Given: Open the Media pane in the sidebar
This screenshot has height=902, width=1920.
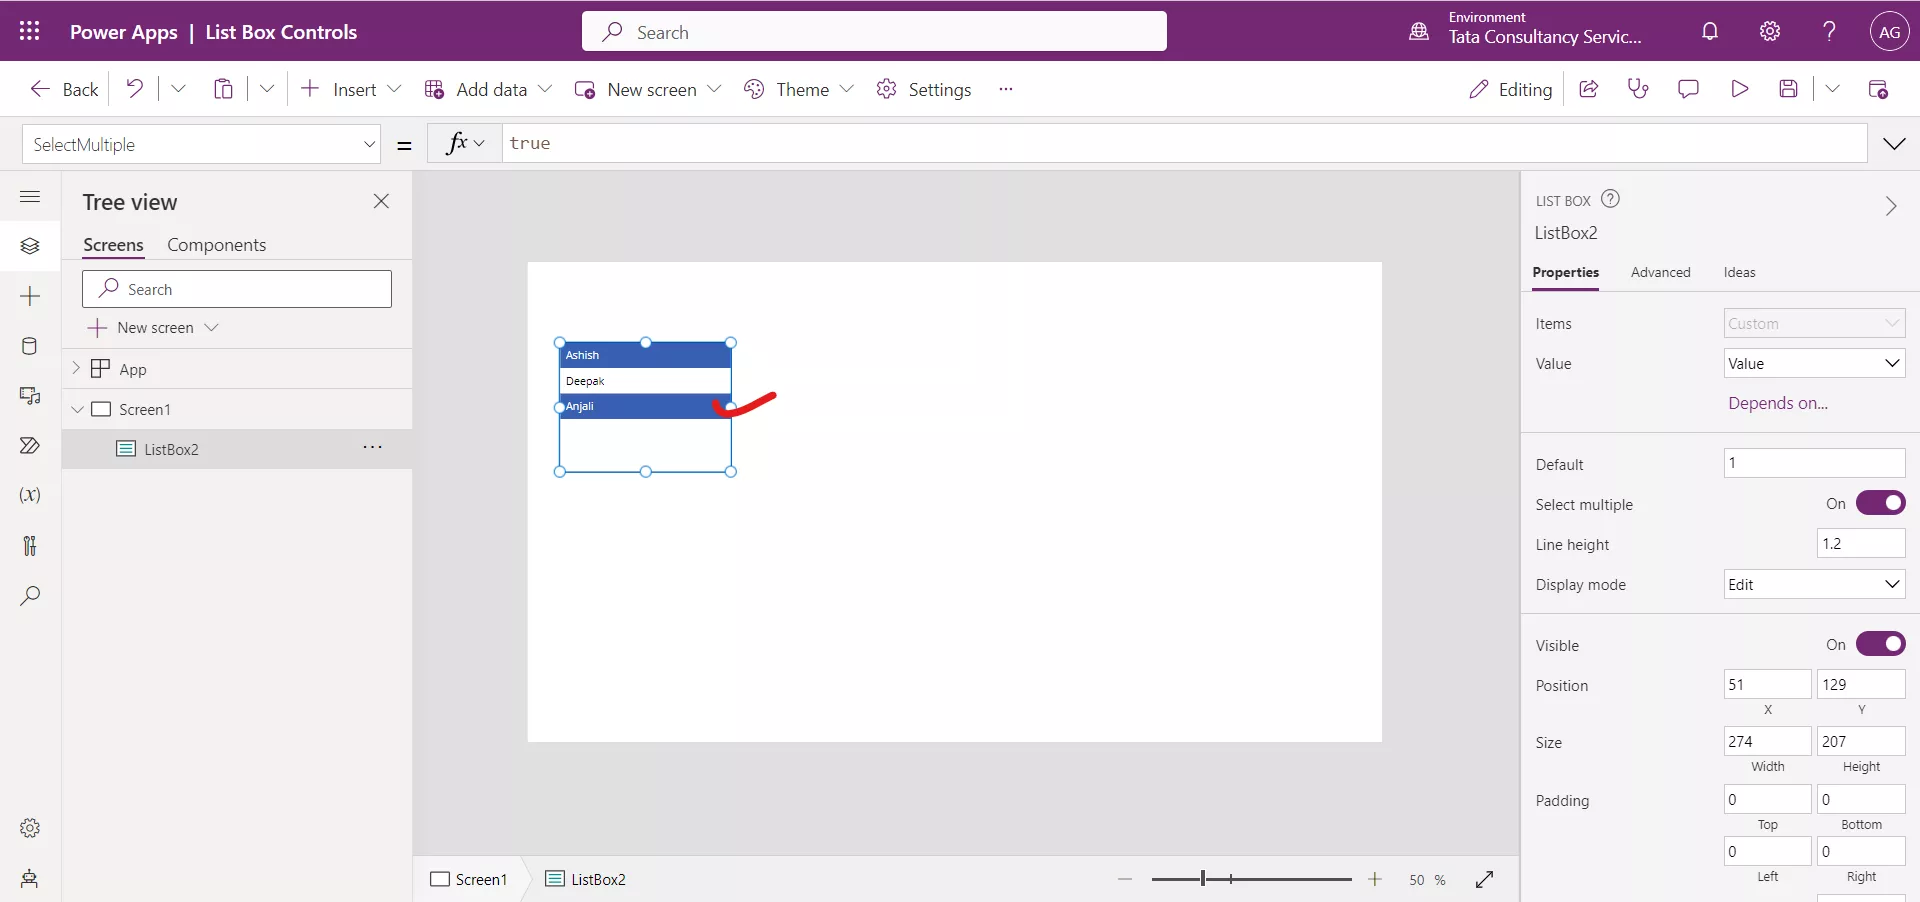Looking at the screenshot, I should coord(30,396).
